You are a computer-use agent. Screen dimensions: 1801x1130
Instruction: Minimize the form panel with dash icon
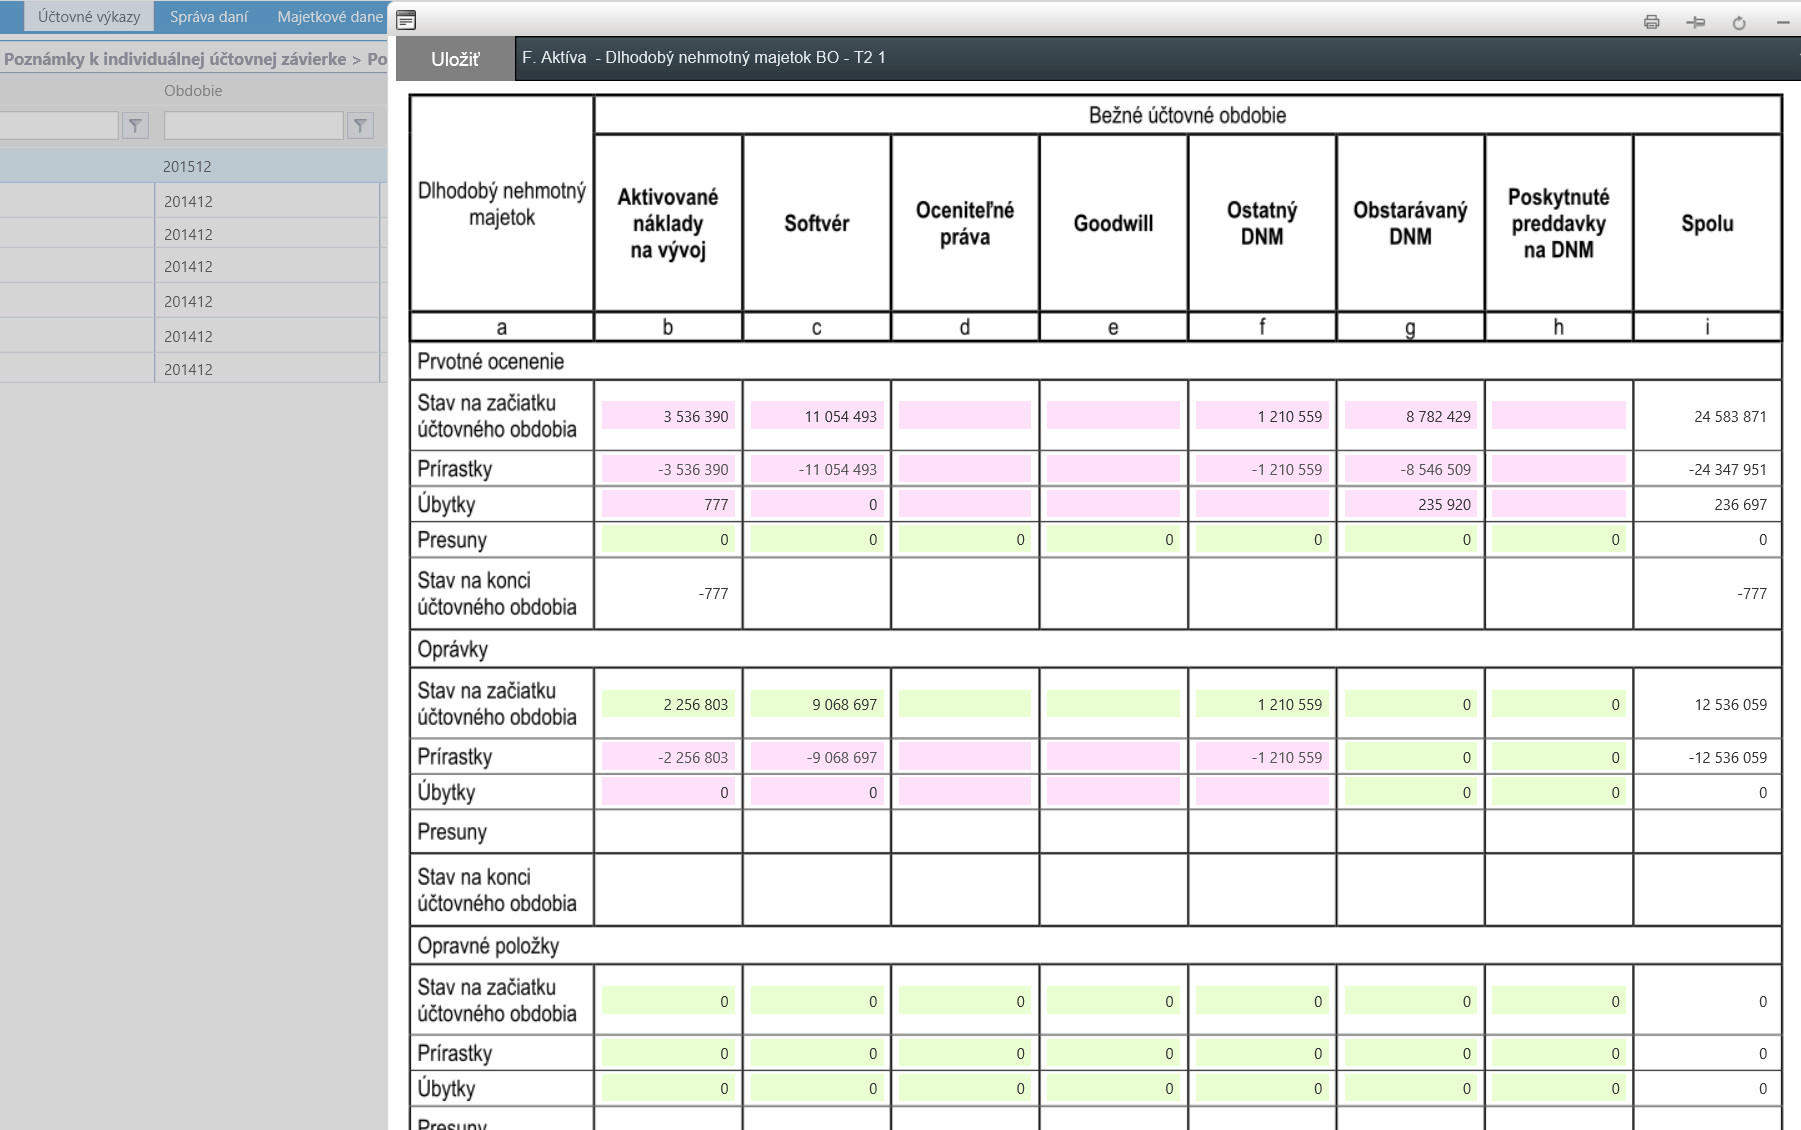pyautogui.click(x=1782, y=22)
